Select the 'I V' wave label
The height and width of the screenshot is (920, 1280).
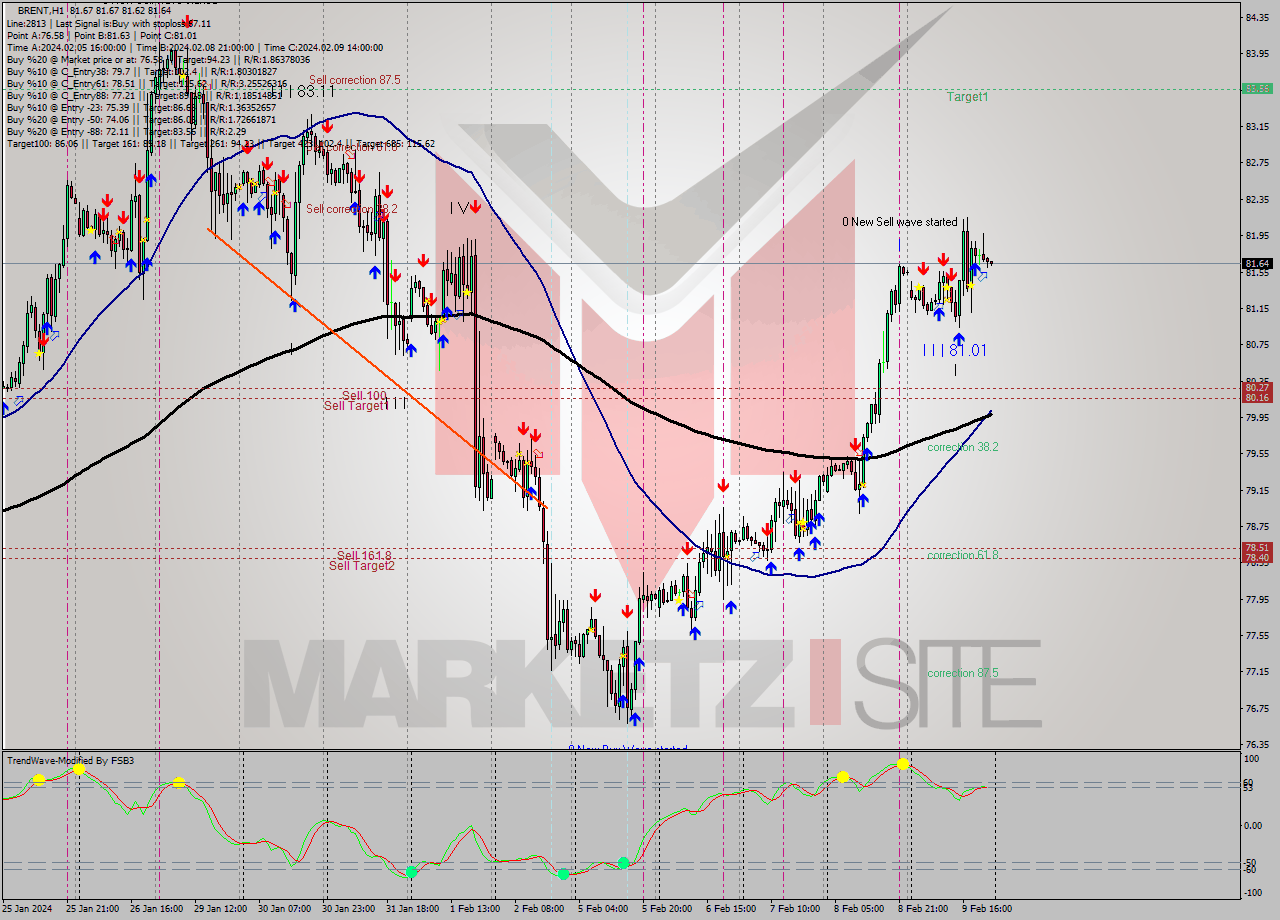point(459,207)
